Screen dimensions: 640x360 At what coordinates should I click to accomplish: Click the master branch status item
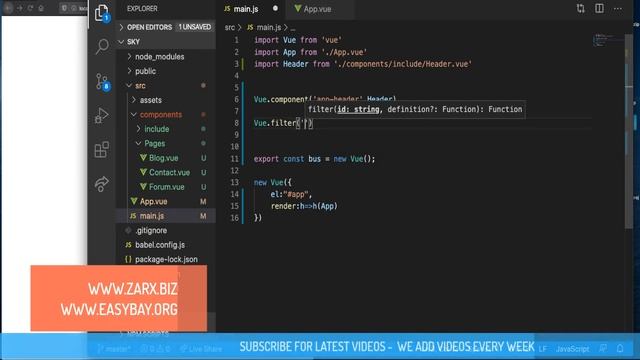point(114,349)
